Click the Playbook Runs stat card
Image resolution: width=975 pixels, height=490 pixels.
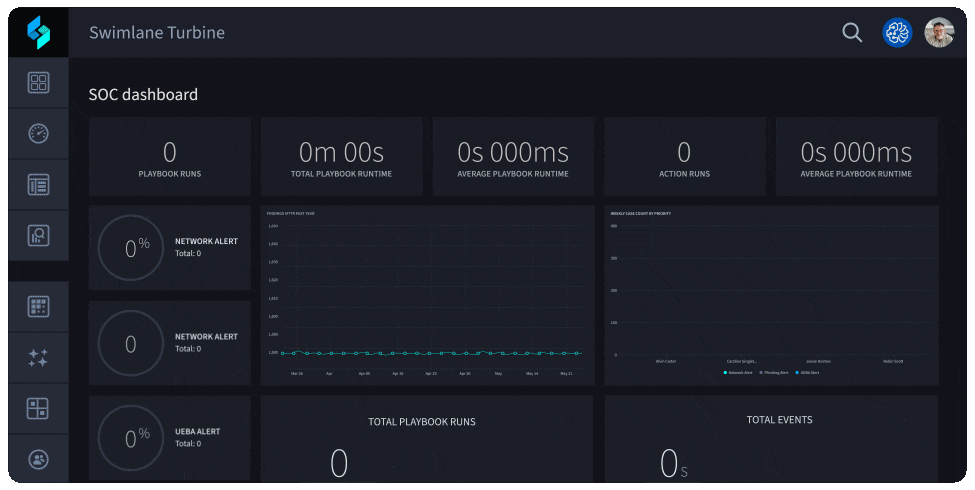170,157
